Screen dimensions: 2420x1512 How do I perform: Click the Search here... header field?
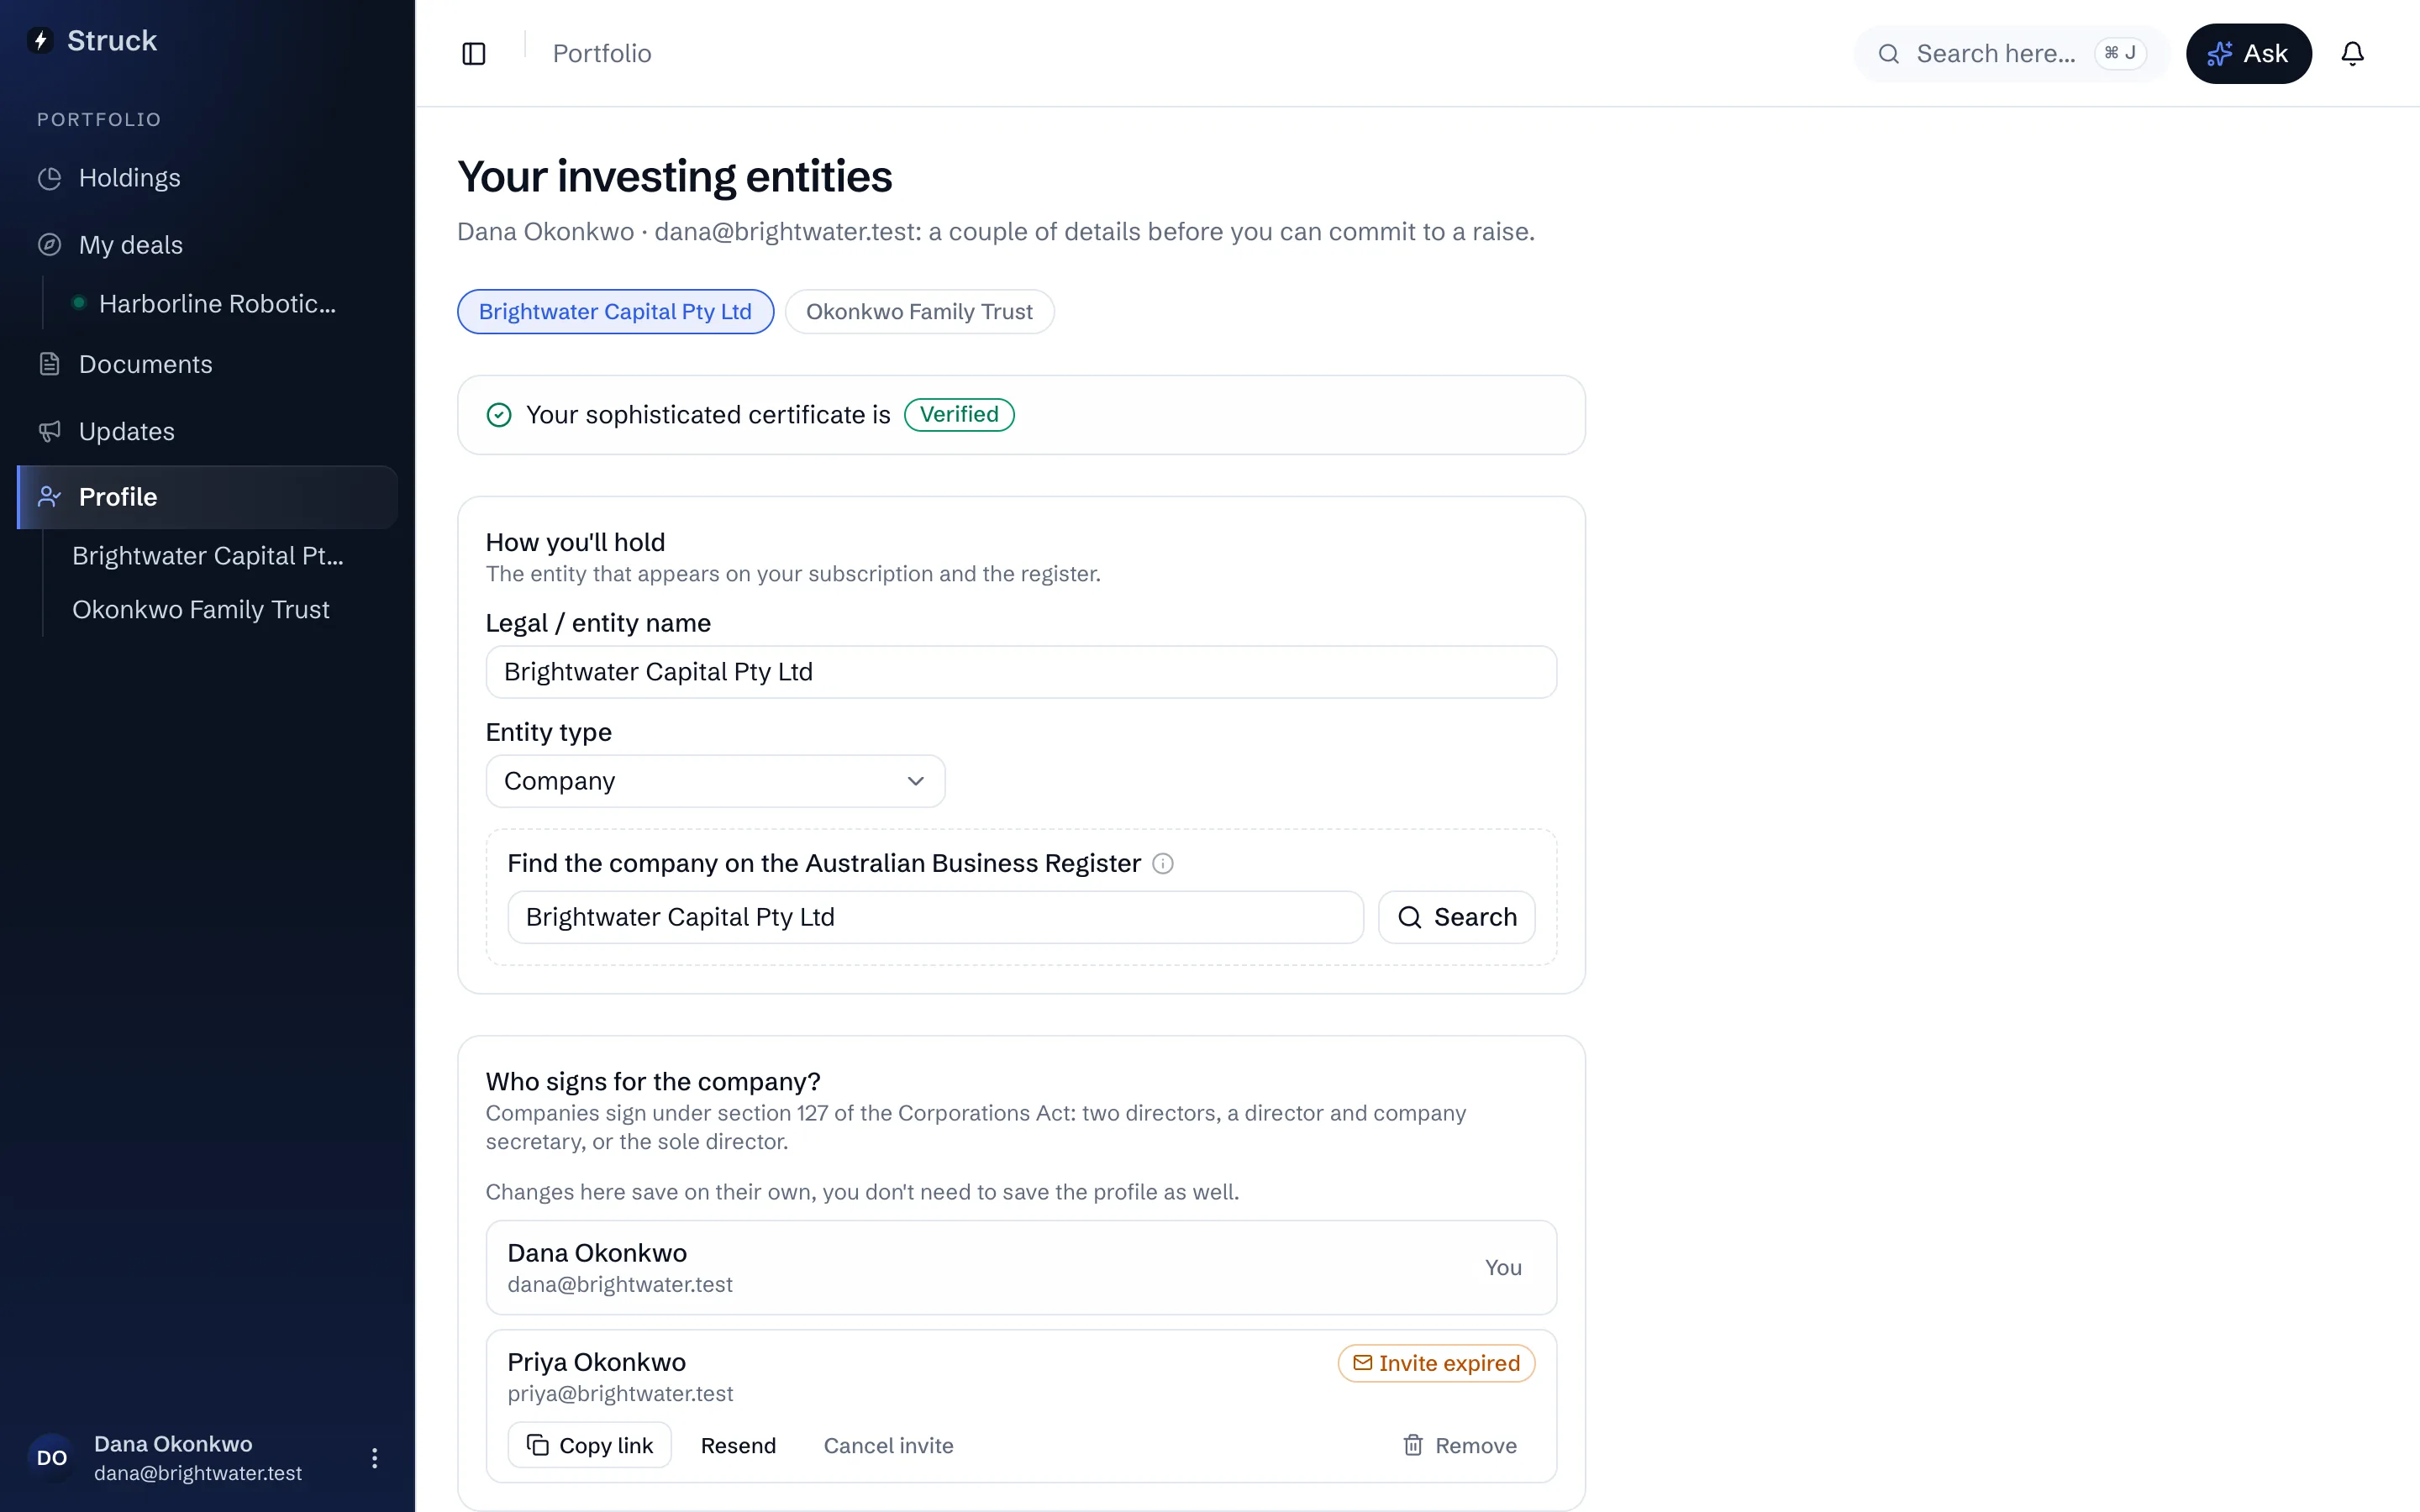point(2011,54)
